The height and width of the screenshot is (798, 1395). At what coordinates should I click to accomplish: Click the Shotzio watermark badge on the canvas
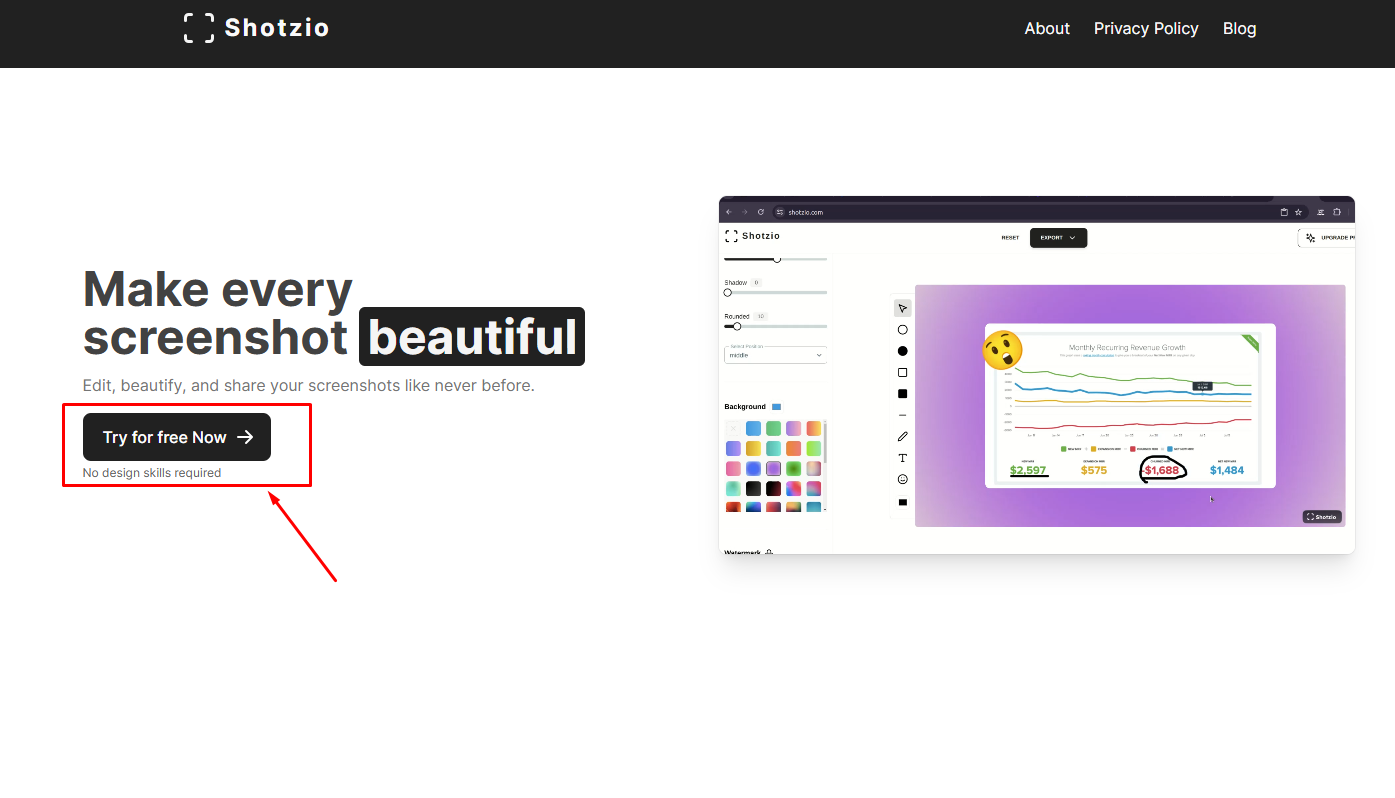[x=1322, y=517]
